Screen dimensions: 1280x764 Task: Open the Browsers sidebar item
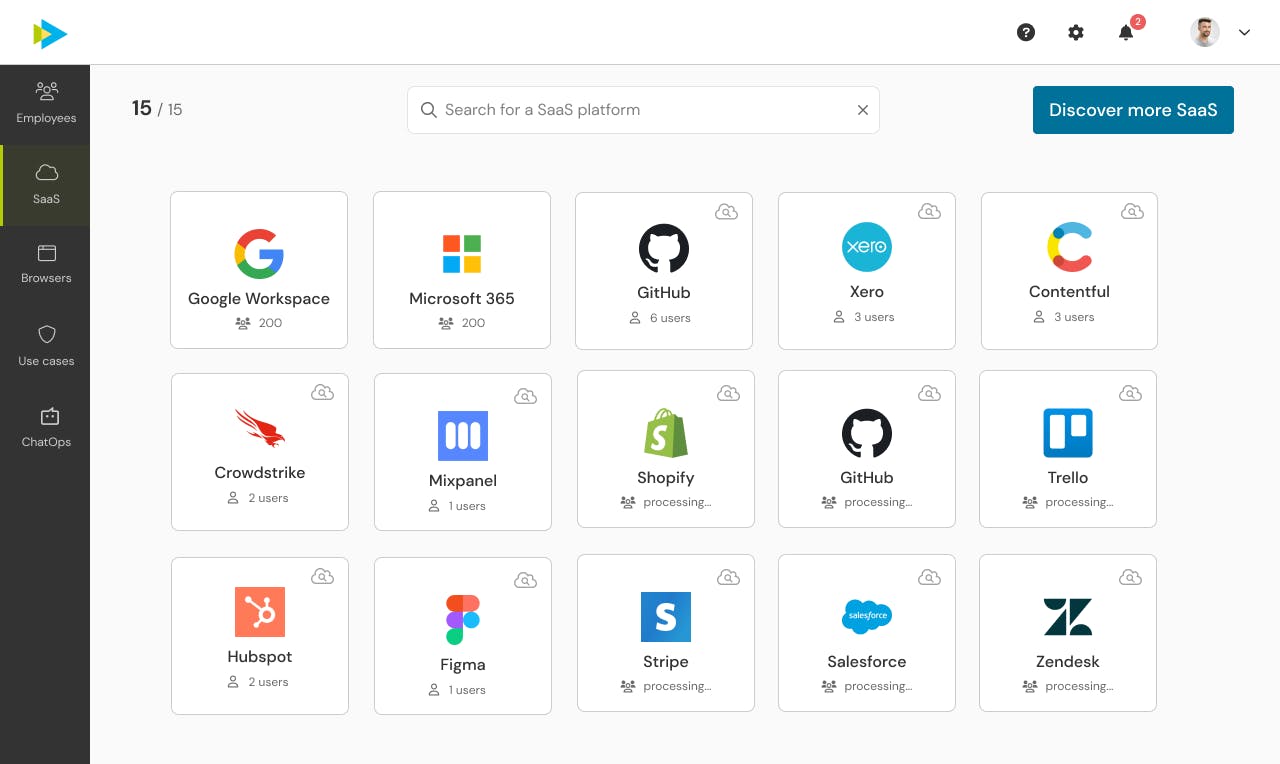point(46,265)
